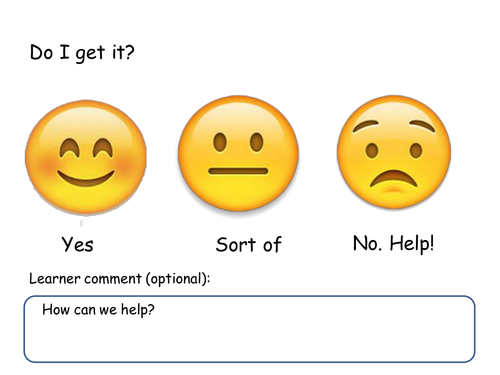Select the smiling blushing emoji face
This screenshot has height=375, width=500.
tap(86, 157)
